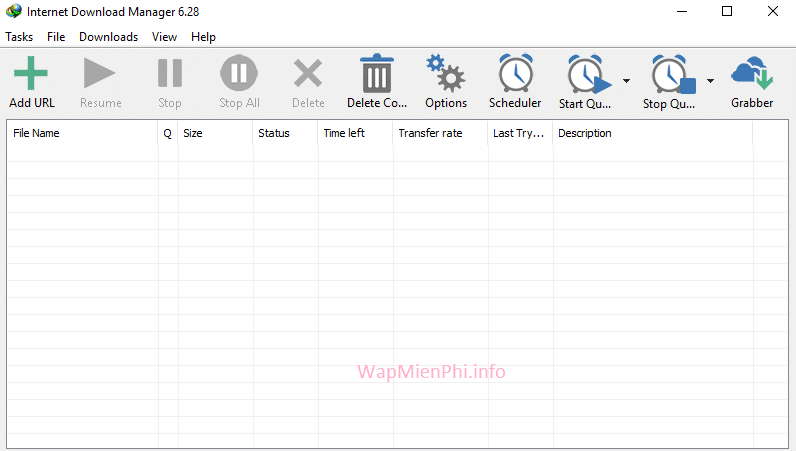Click the Add URL plus icon
Image resolution: width=796 pixels, height=451 pixels.
[31, 73]
